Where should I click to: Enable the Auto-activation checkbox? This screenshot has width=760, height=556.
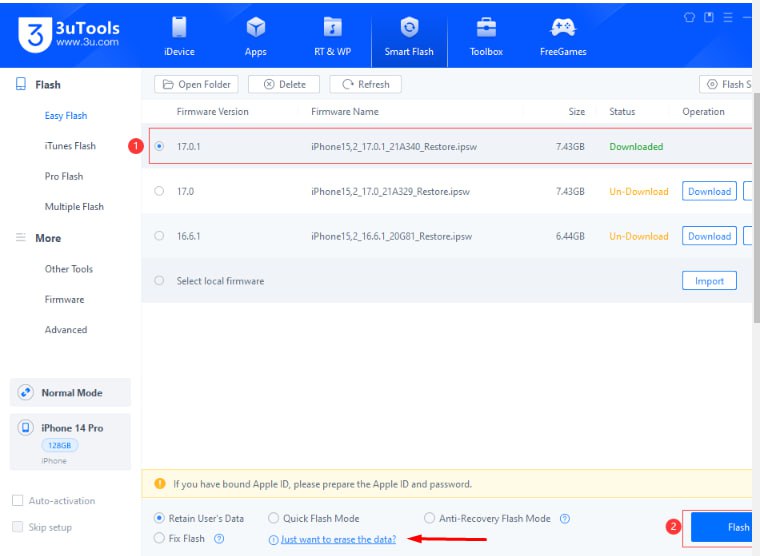(17, 500)
